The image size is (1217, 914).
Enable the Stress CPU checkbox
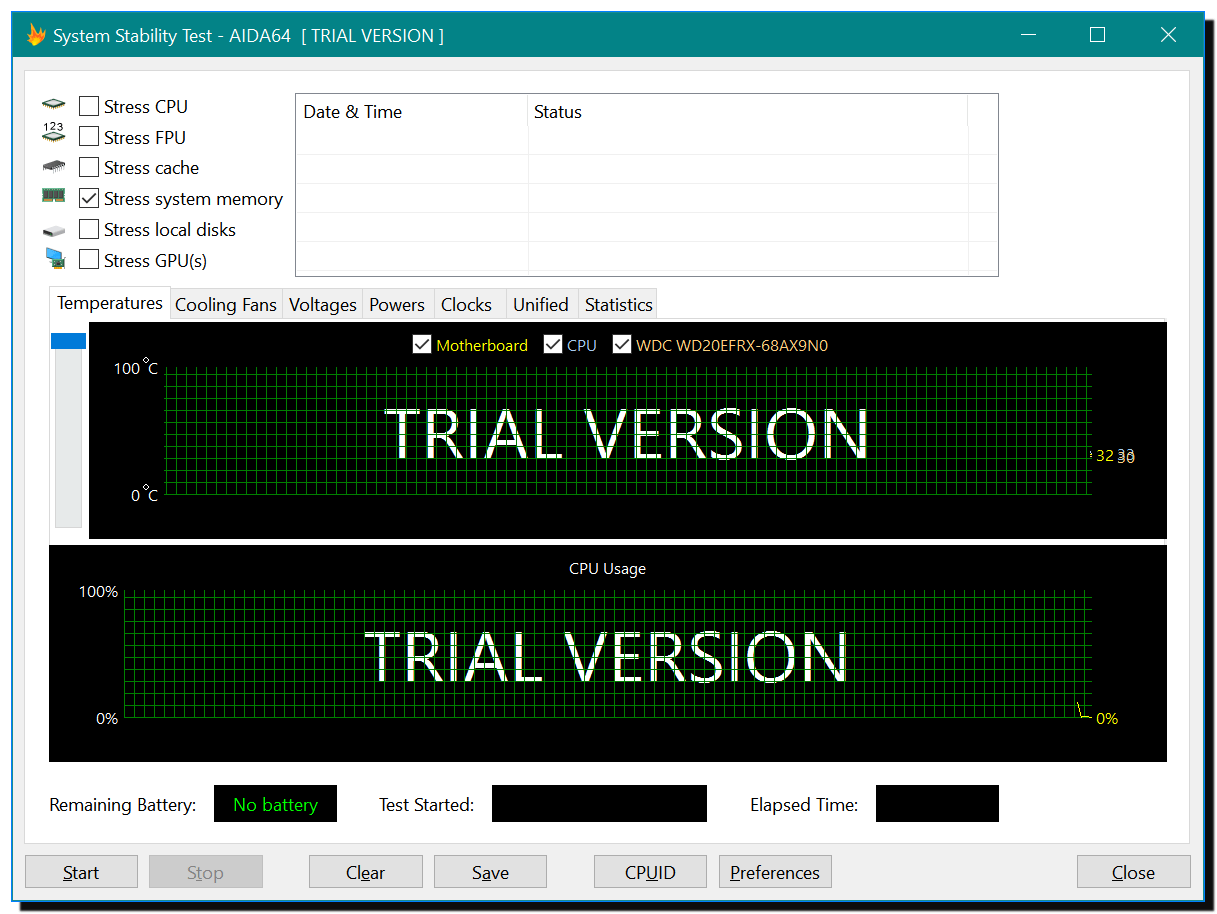pos(89,106)
